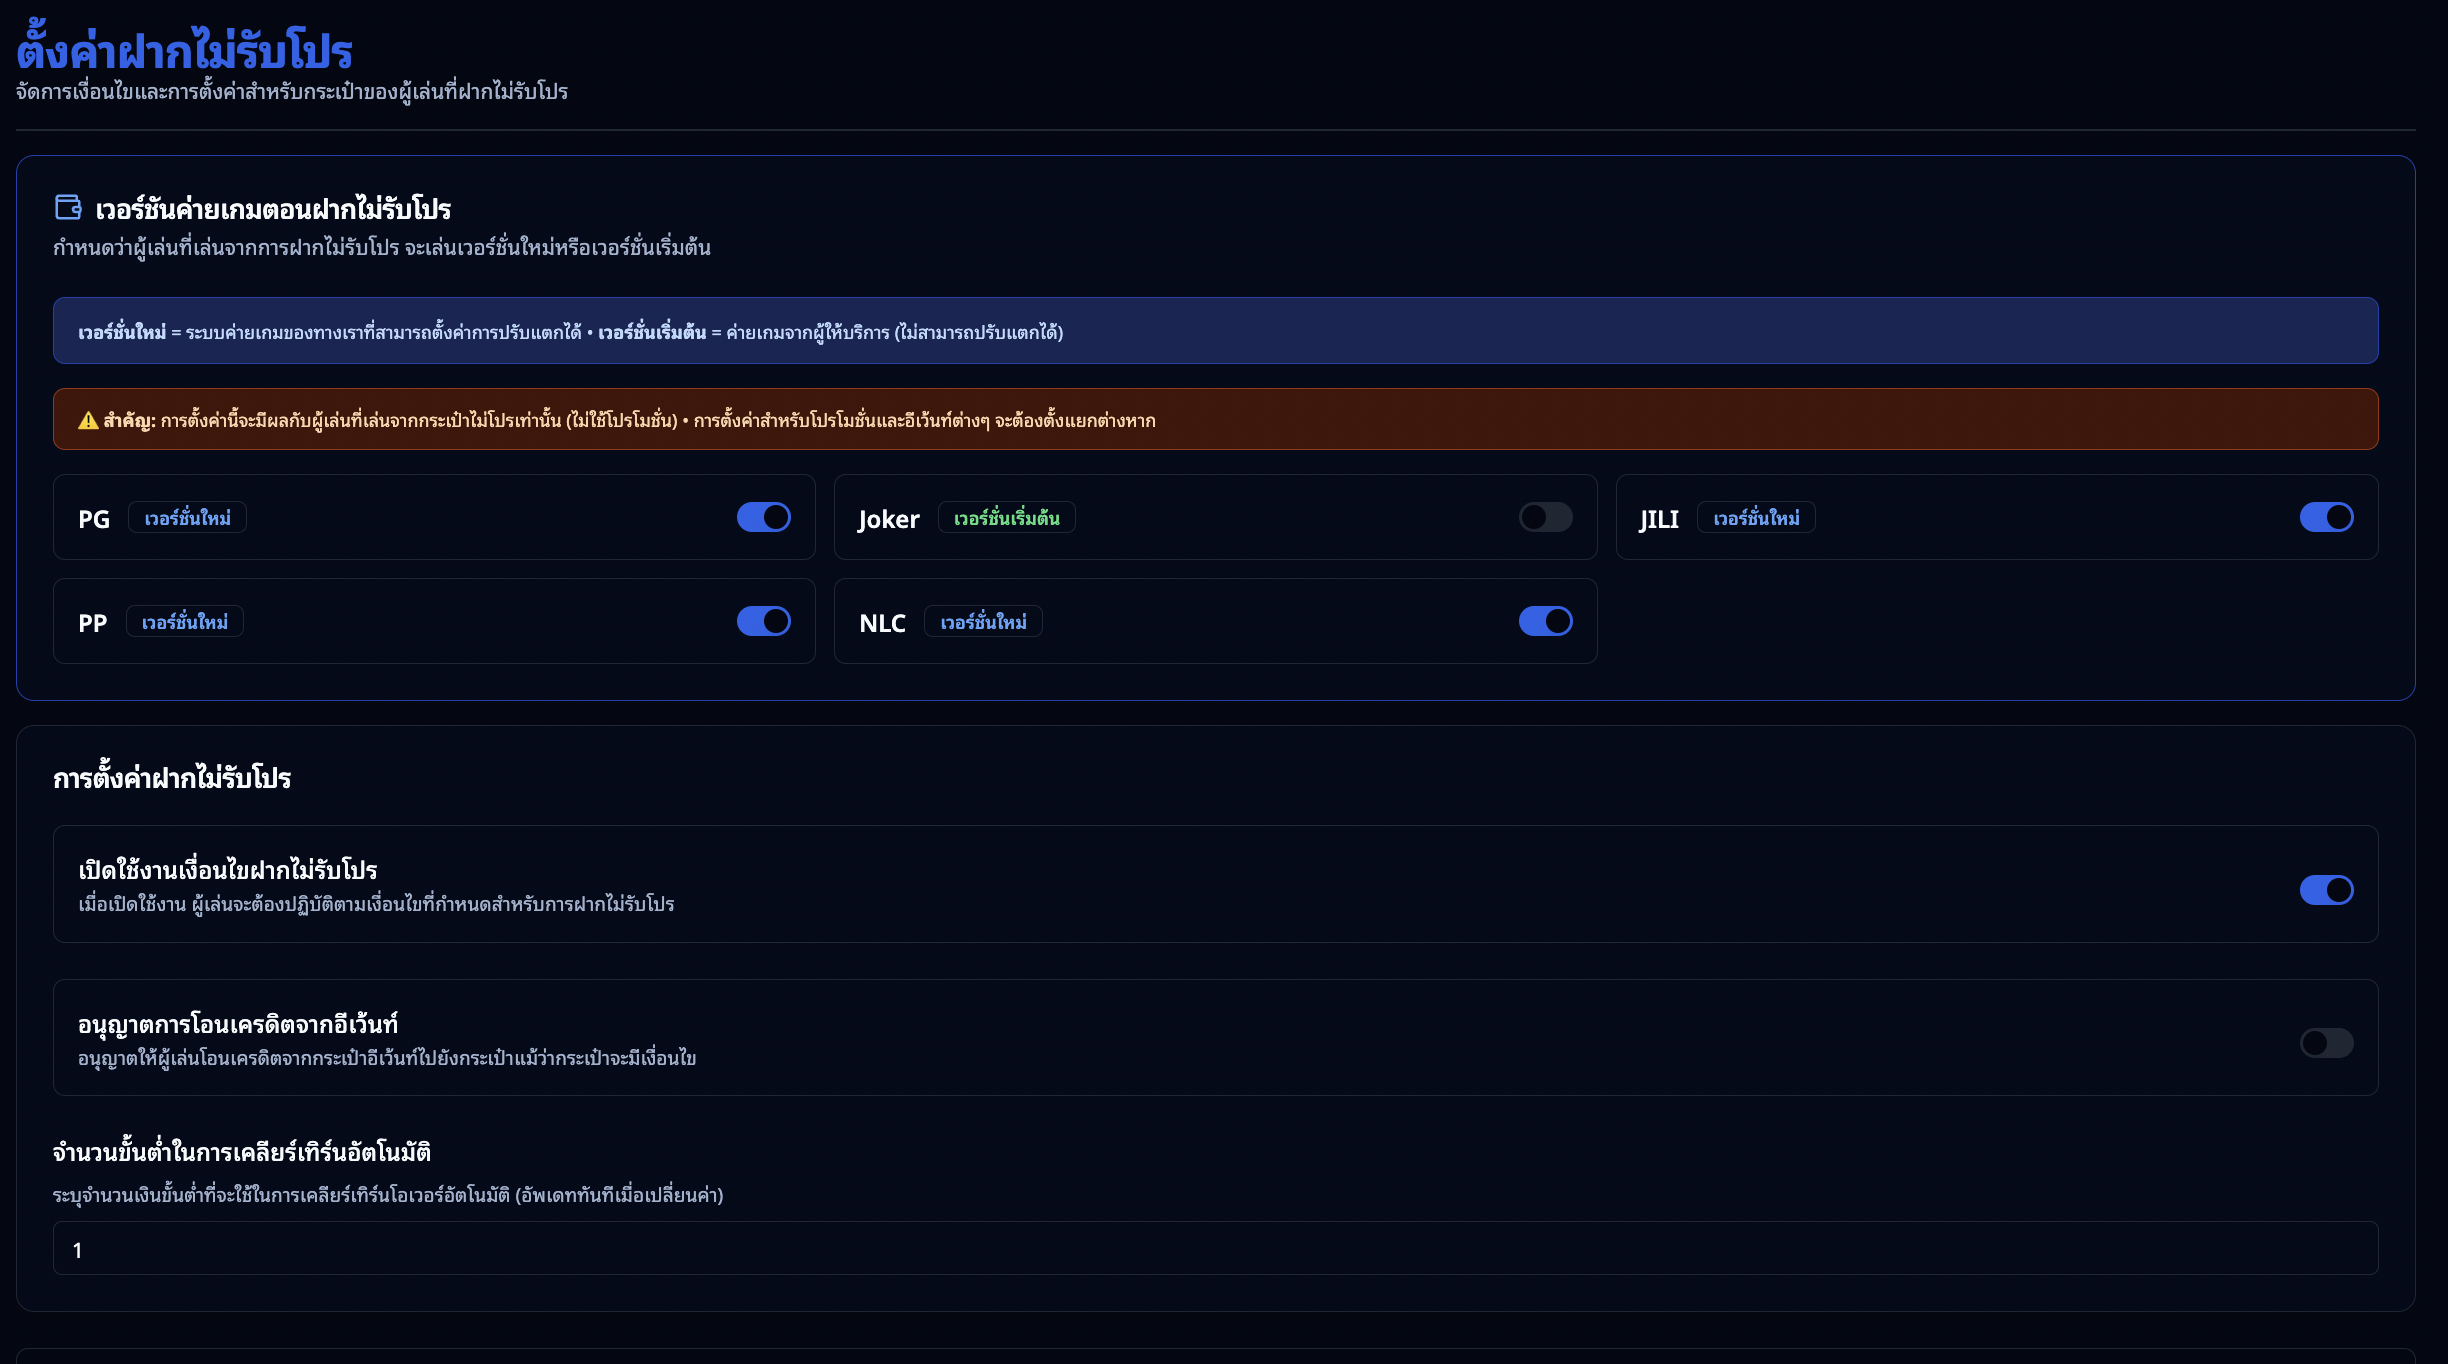Disable the เปิดใช้งานเงื่อนไขฝากไม่รับโปร toggle
The width and height of the screenshot is (2448, 1364).
pos(2326,889)
